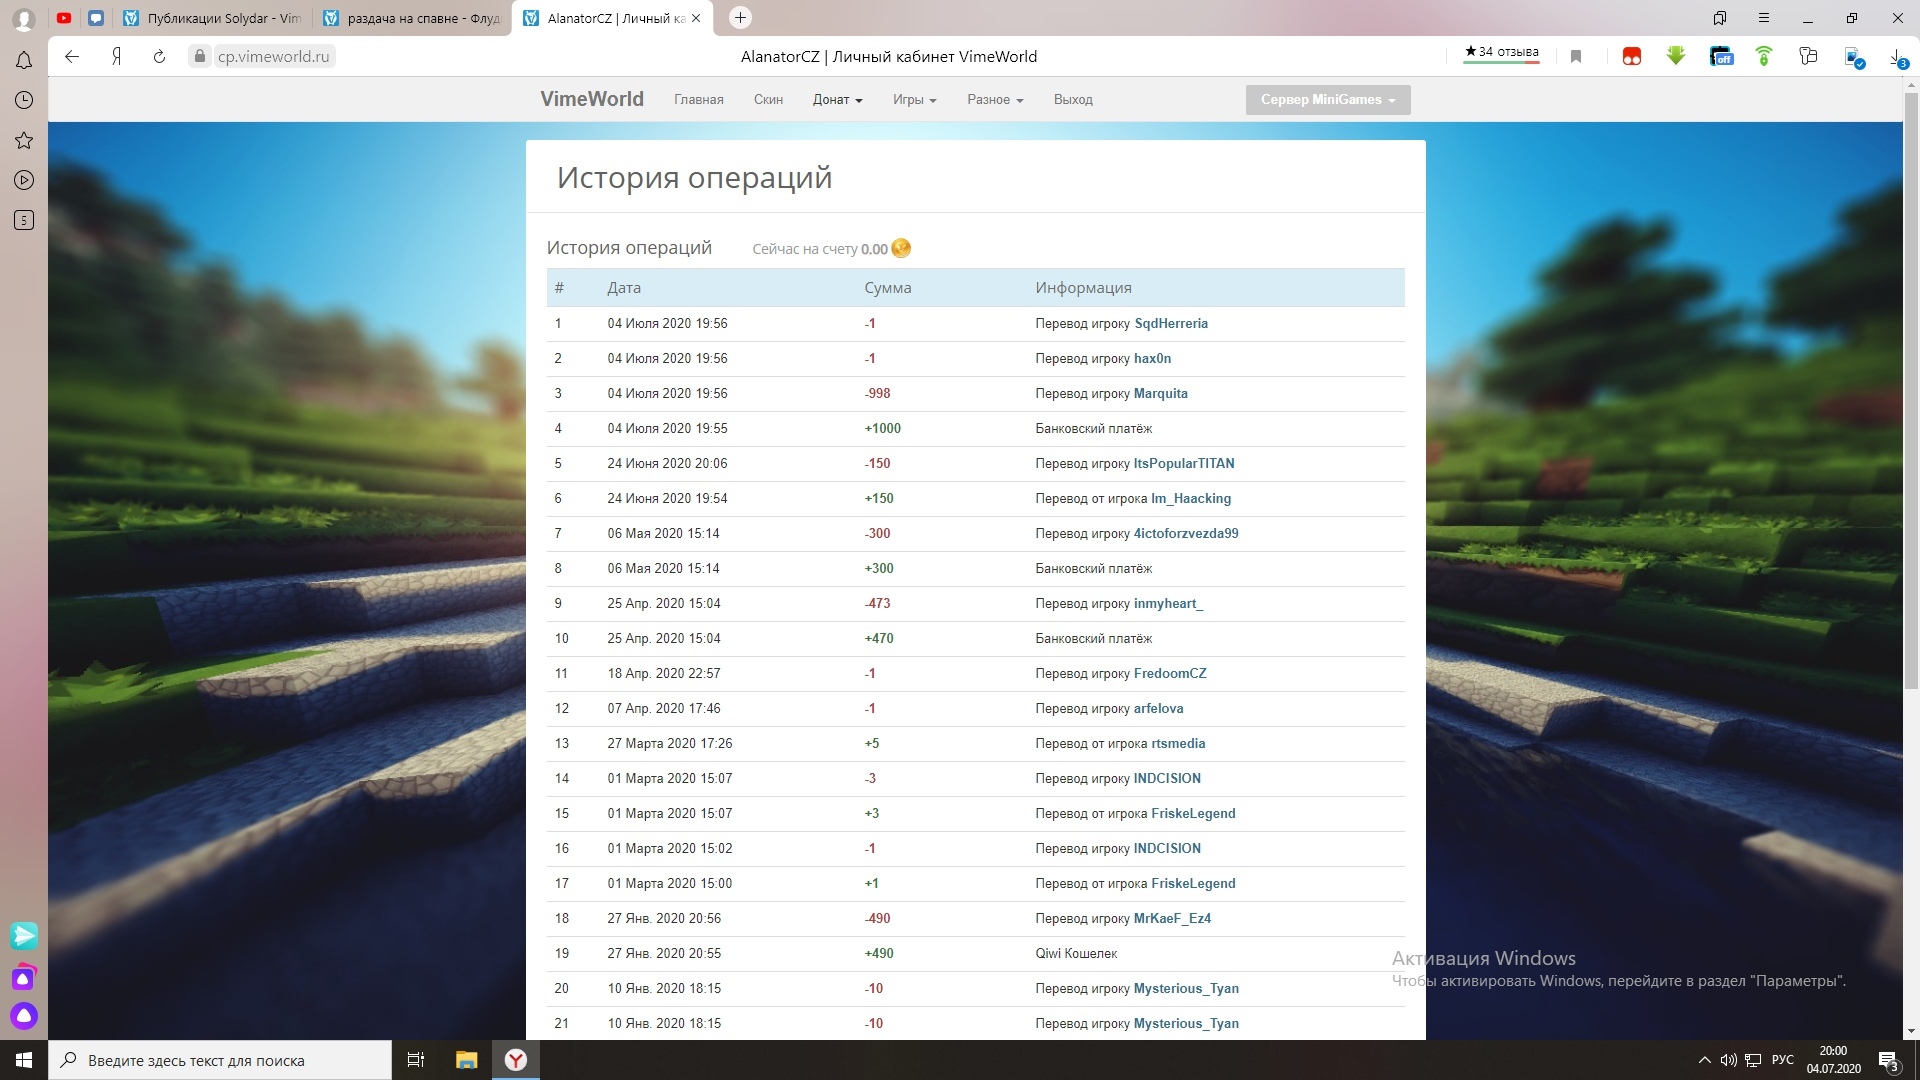Click the green download arrow extension
Viewport: 1920px width, 1080px height.
1676,57
